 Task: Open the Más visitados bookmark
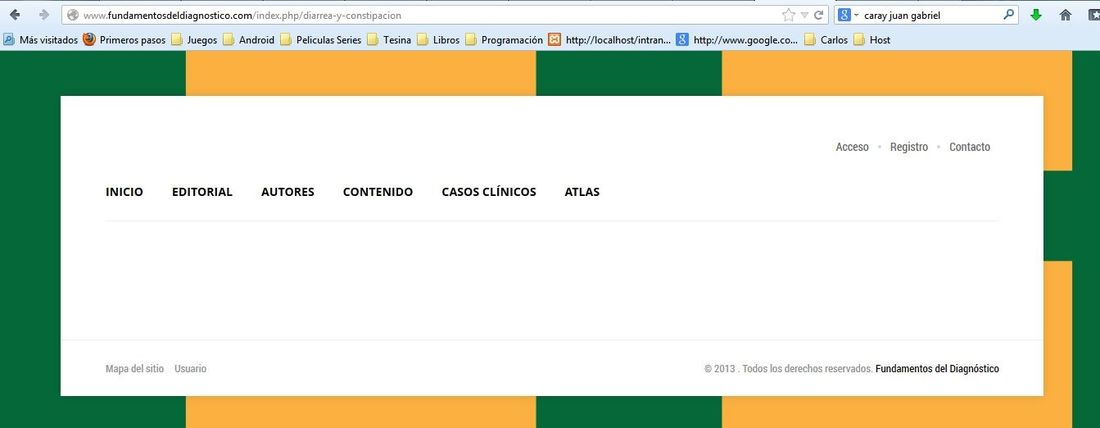[x=41, y=40]
